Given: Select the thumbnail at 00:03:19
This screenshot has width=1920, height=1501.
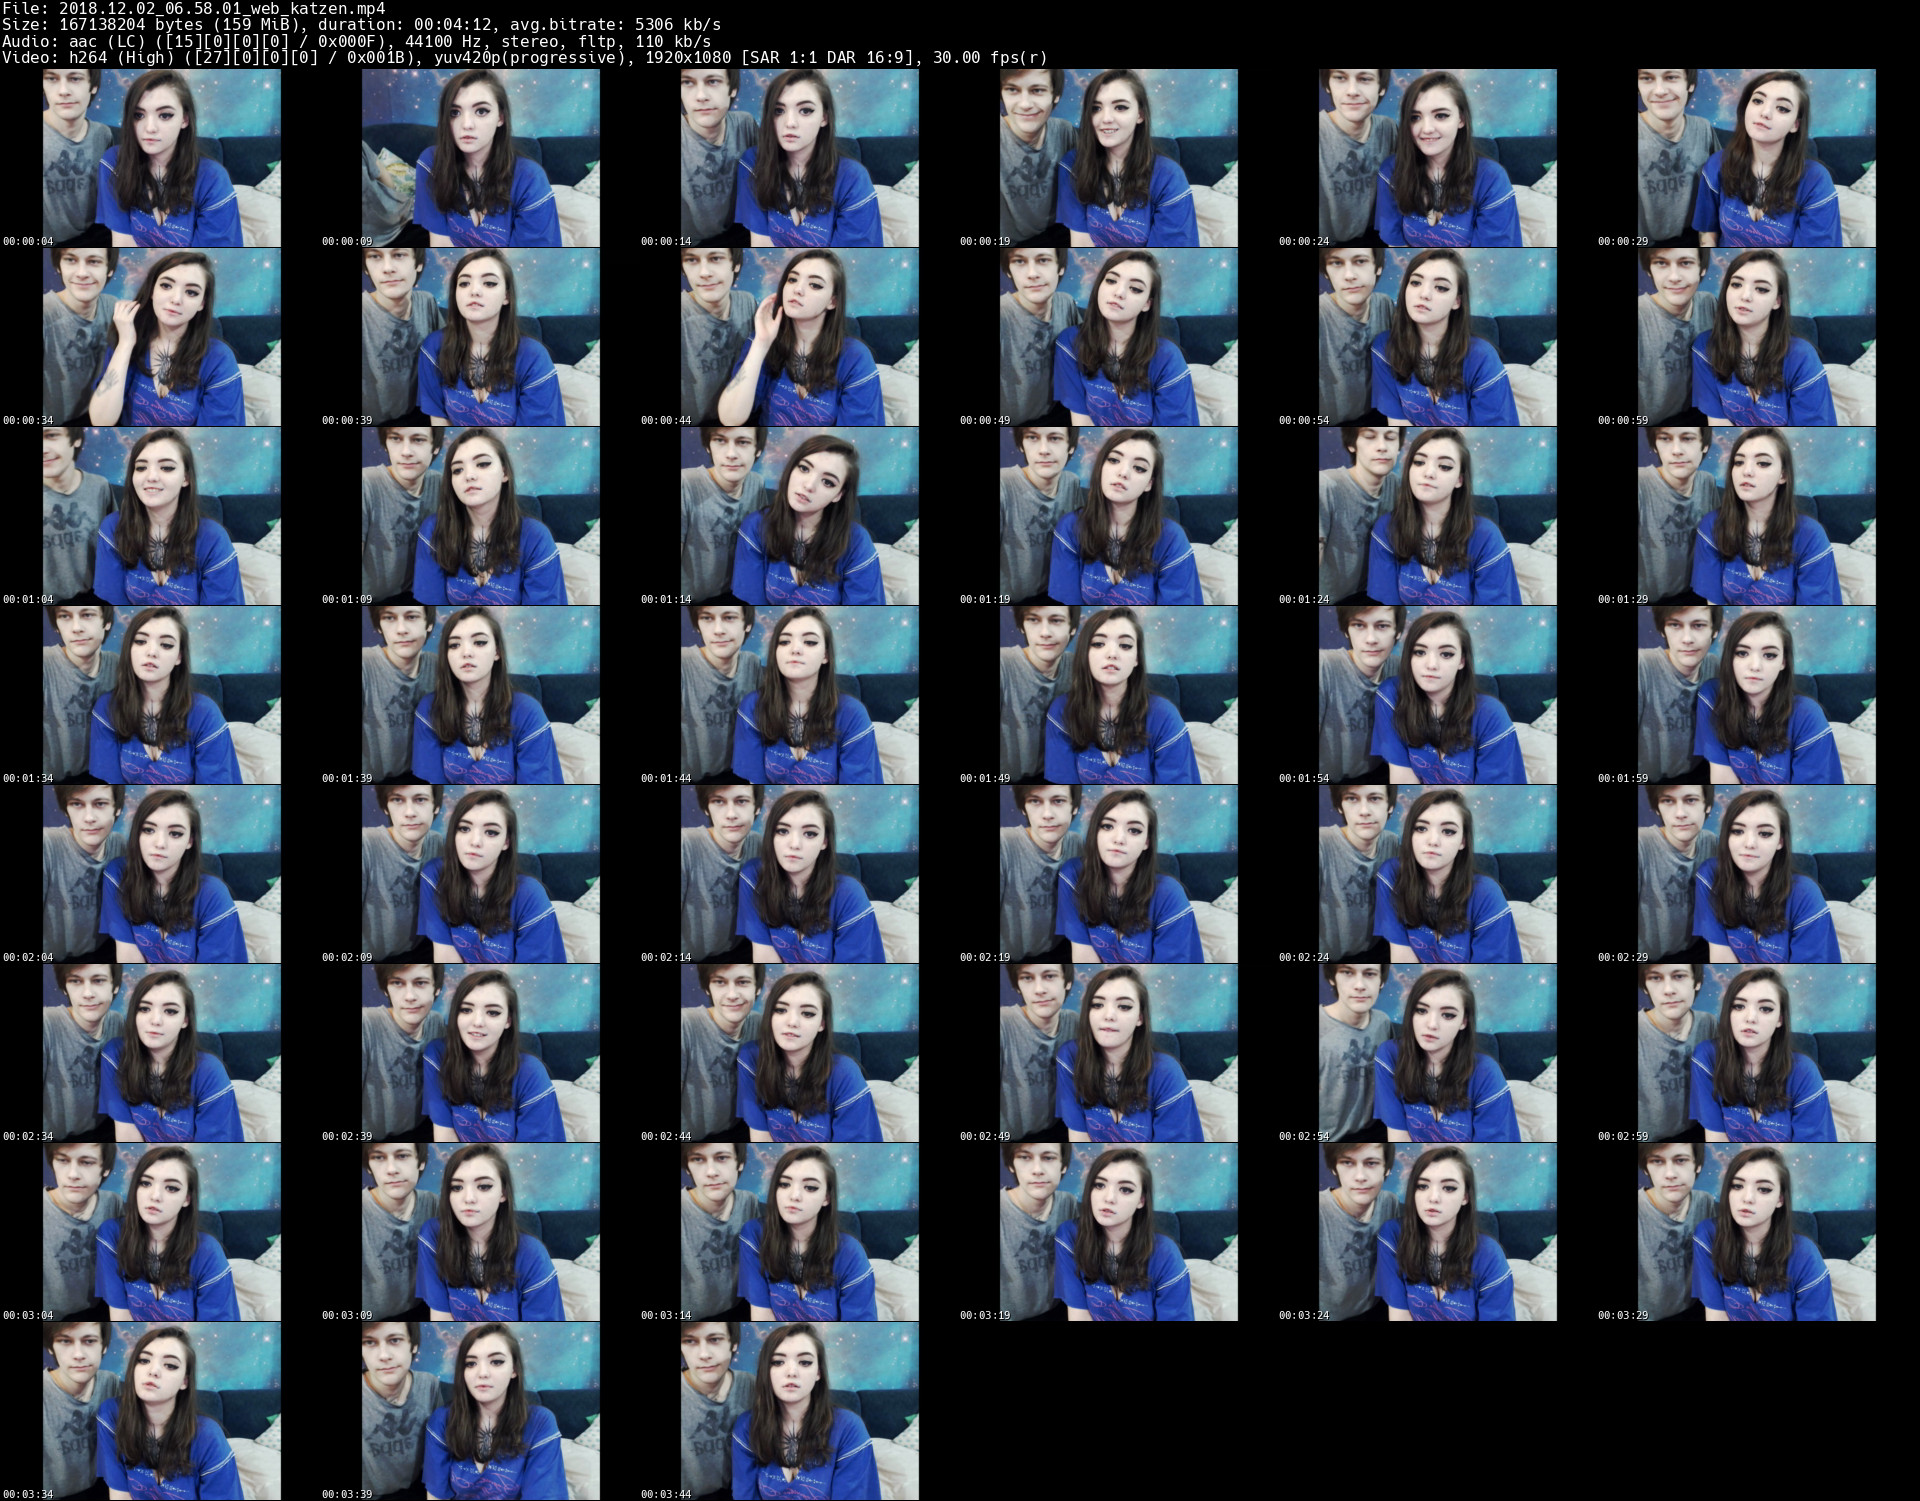Looking at the screenshot, I should coord(1119,1232).
